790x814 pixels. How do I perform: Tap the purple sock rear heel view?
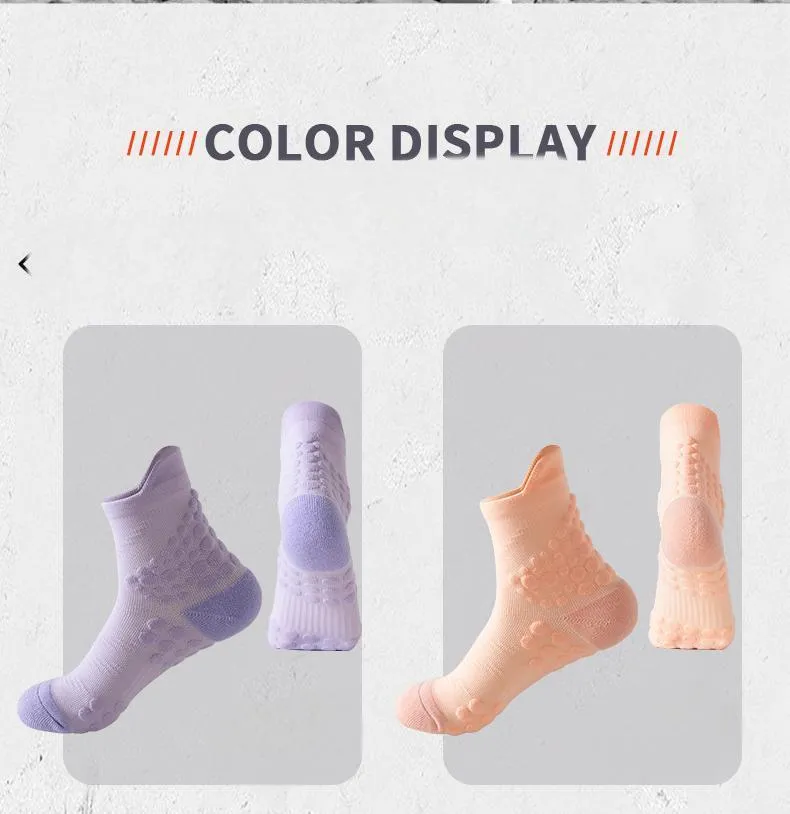[x=315, y=525]
